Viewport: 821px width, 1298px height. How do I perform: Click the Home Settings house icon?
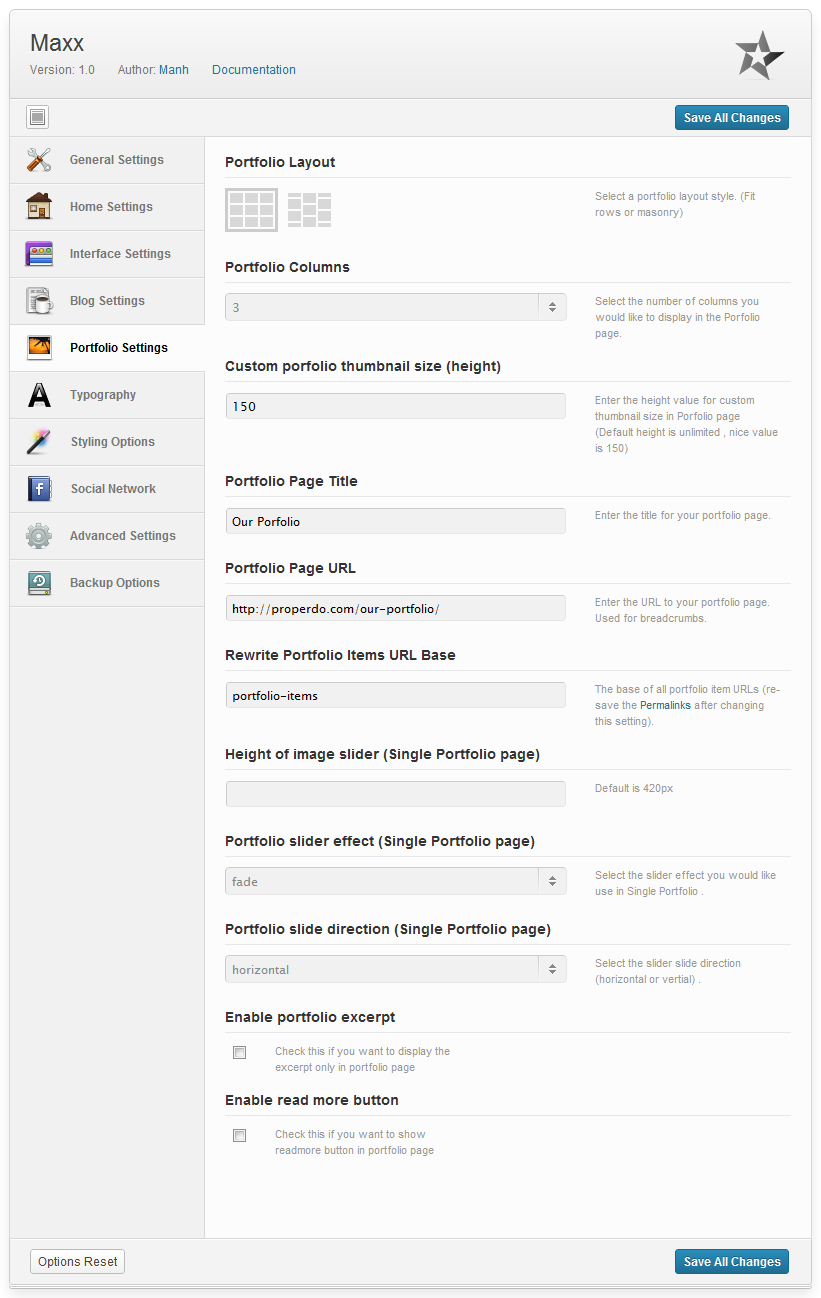39,206
